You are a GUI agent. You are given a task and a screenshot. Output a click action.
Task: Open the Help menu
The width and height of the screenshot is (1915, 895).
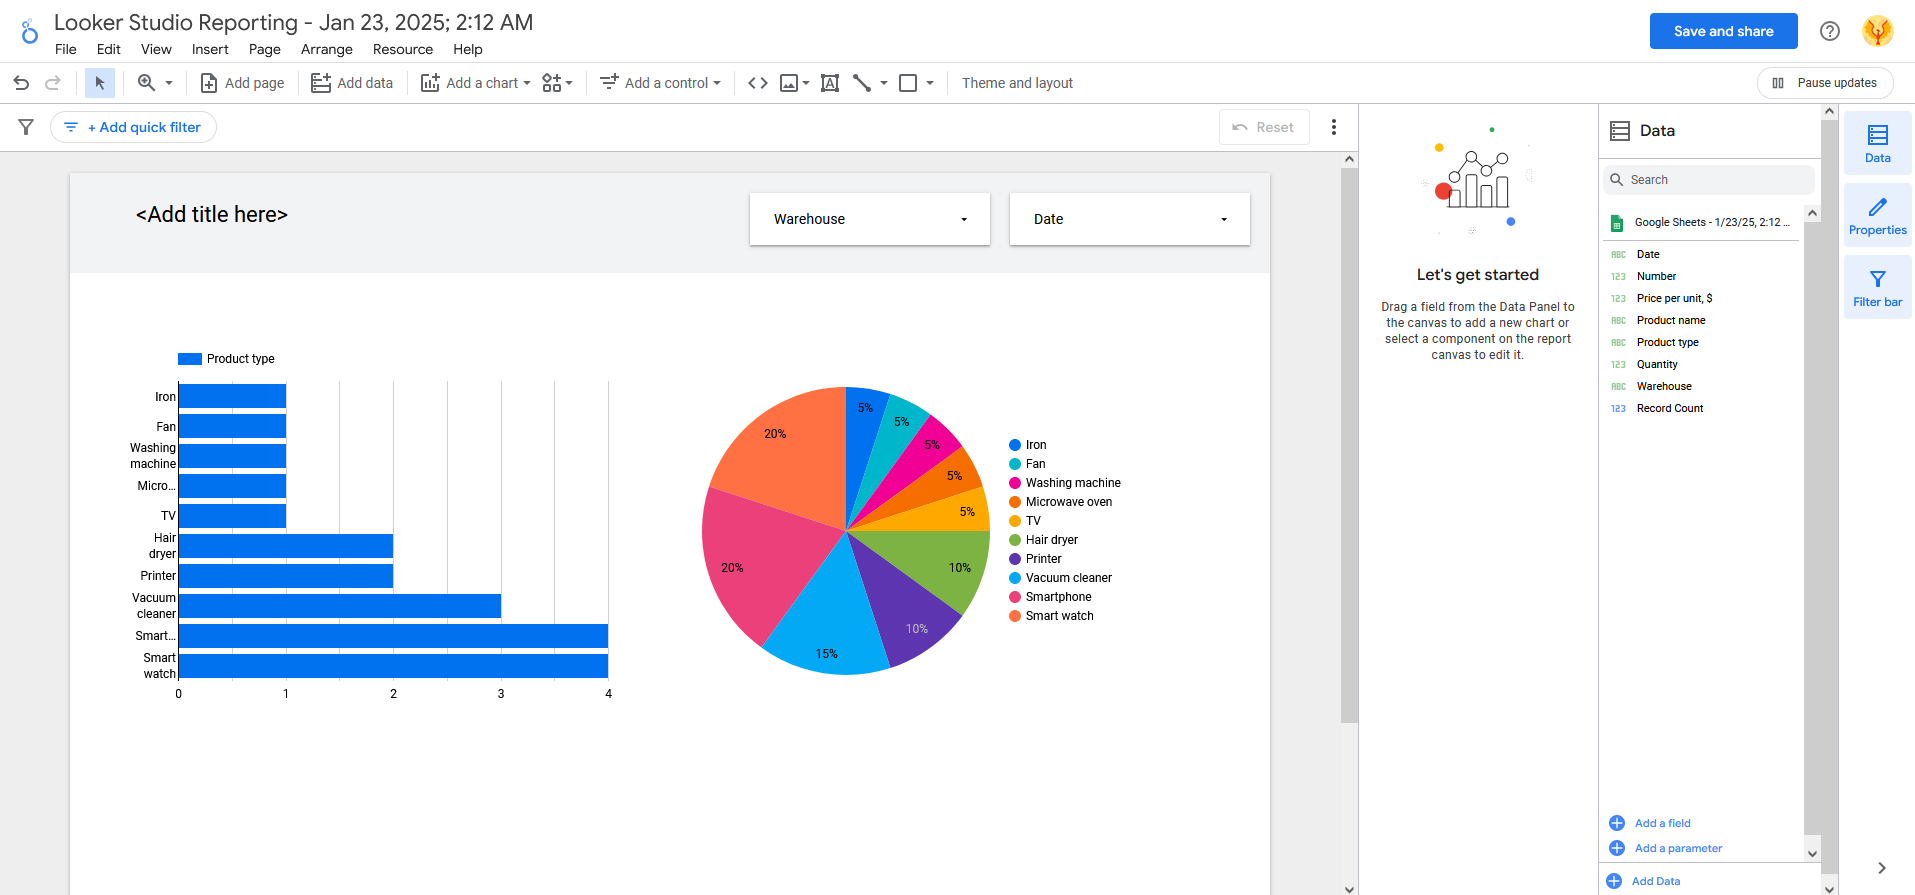[x=468, y=49]
